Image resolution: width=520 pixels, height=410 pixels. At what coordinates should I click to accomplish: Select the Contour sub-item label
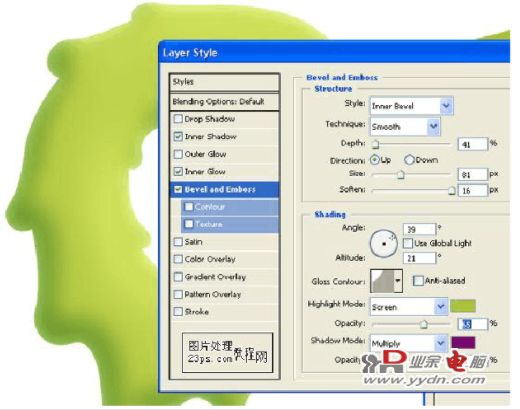coord(210,207)
